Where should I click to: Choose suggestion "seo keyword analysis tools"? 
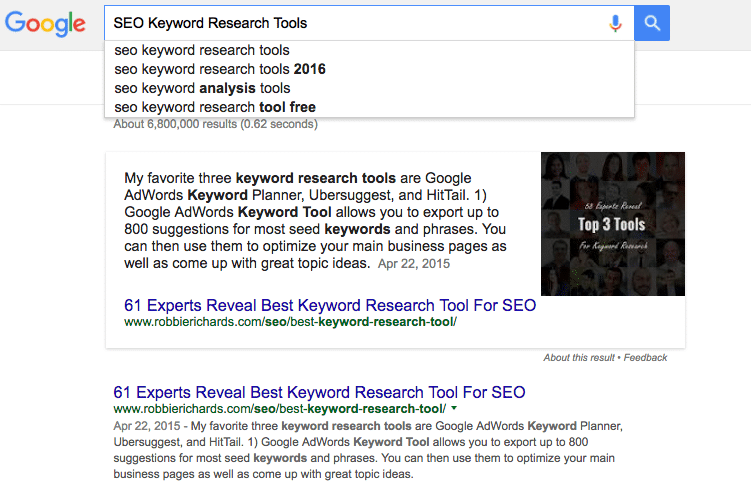(x=369, y=89)
